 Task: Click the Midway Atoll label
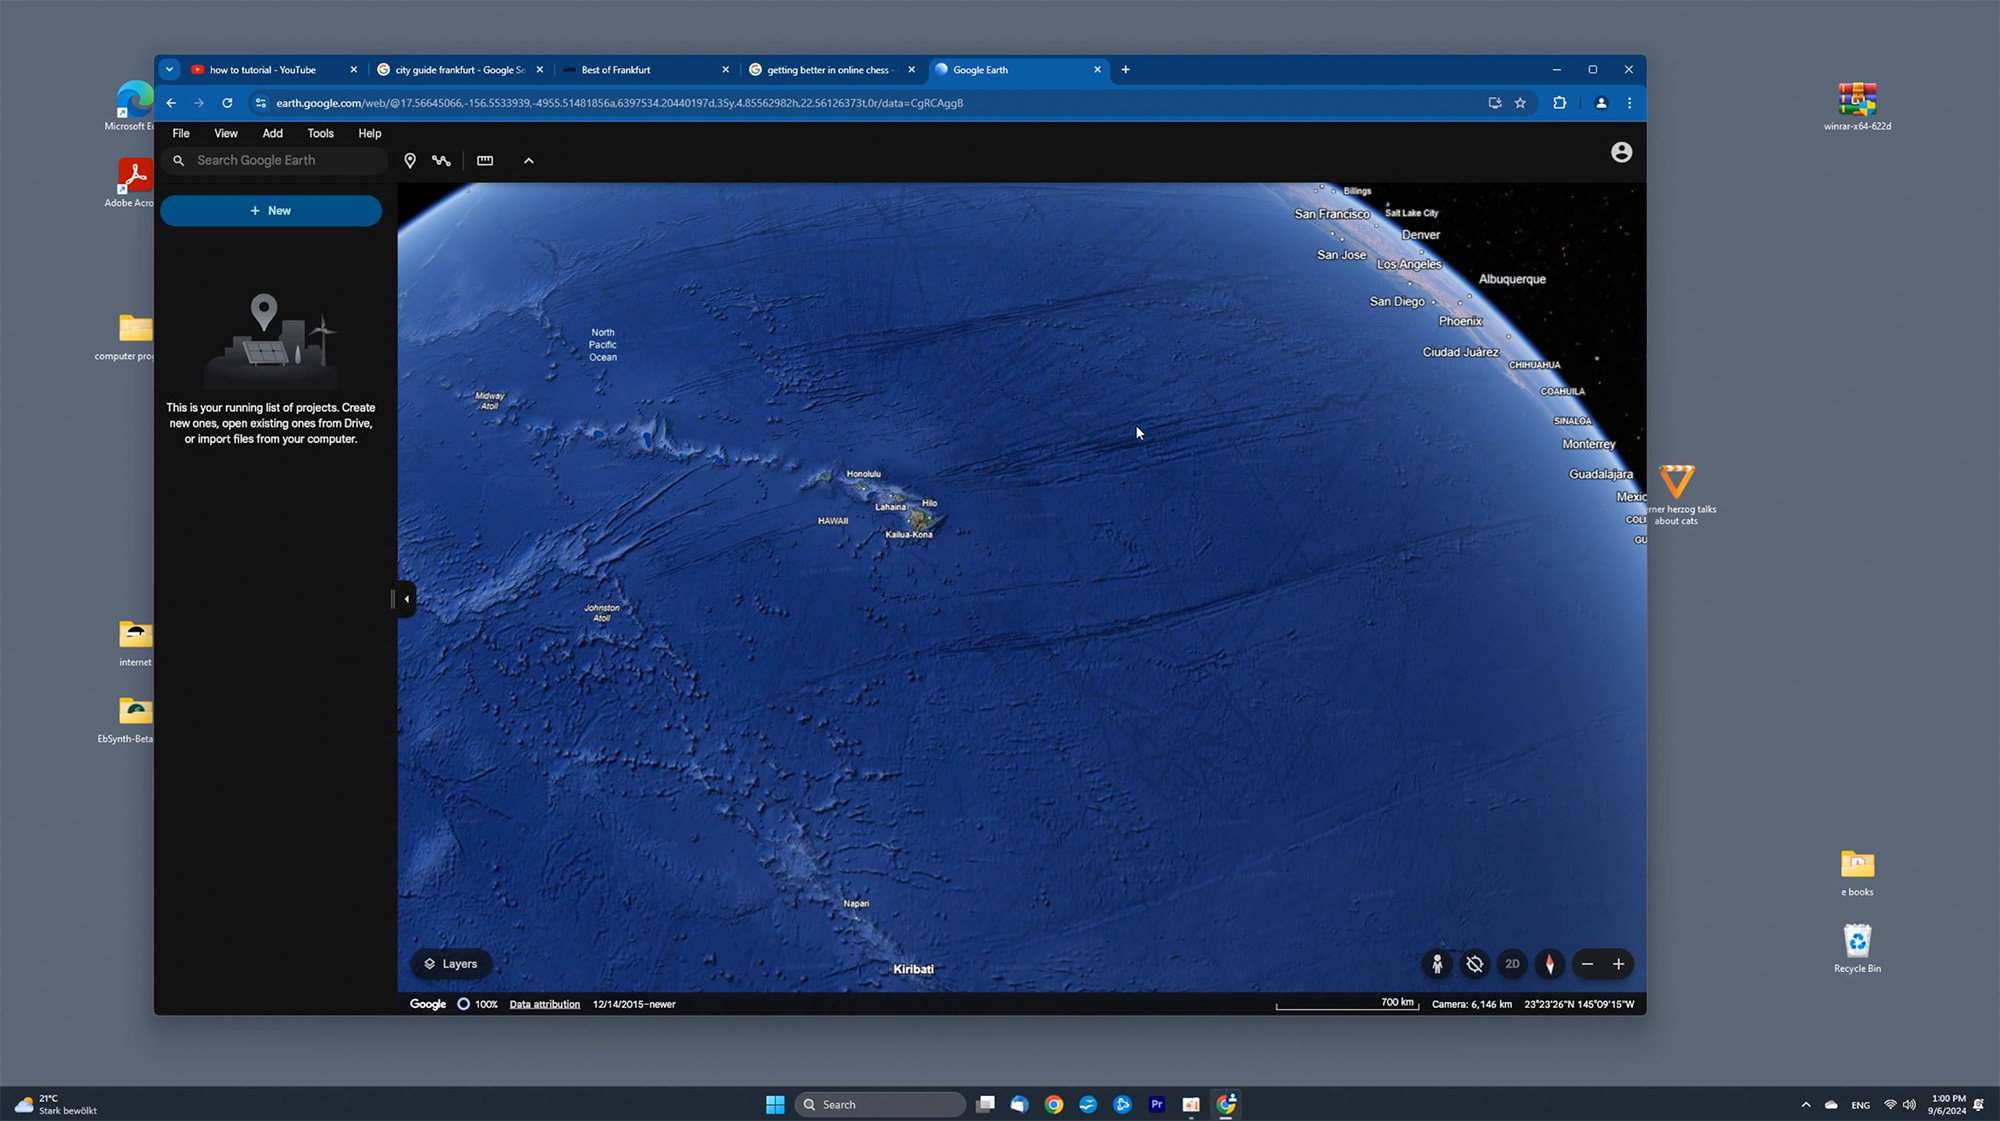pos(490,401)
